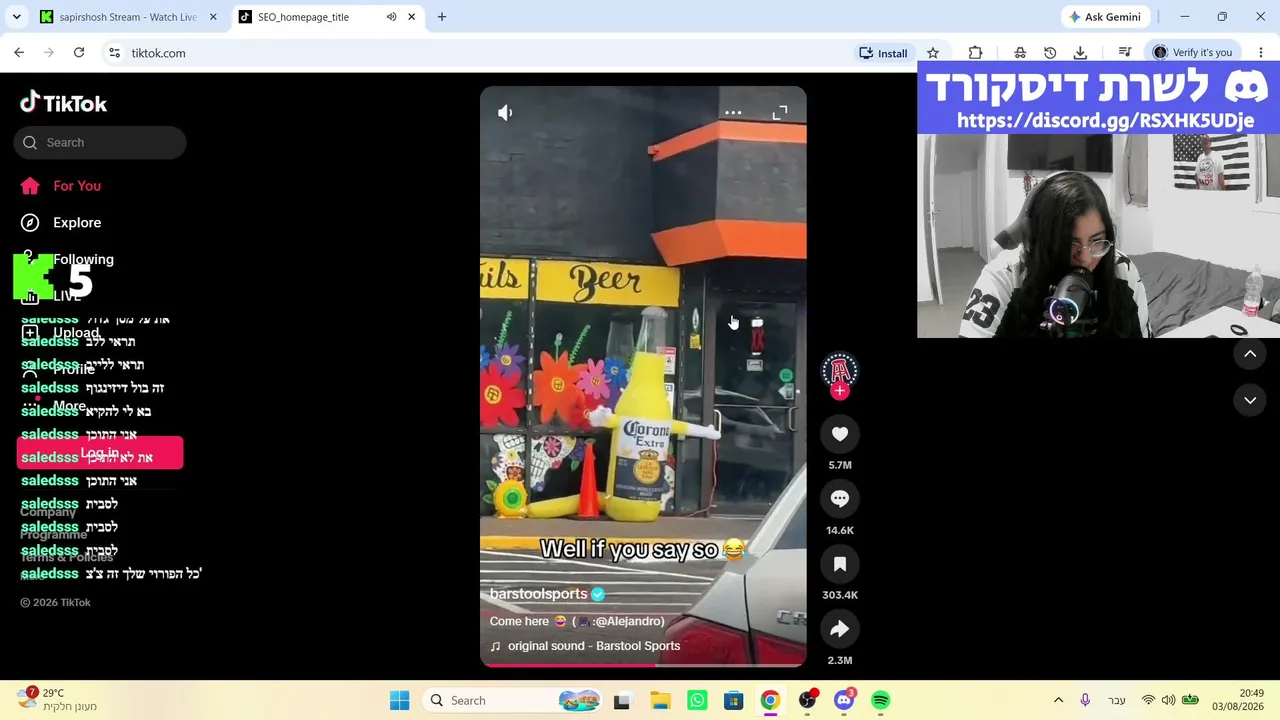Switch the keyboard language indicator עבר
The width and height of the screenshot is (1280, 720).
pos(1117,701)
